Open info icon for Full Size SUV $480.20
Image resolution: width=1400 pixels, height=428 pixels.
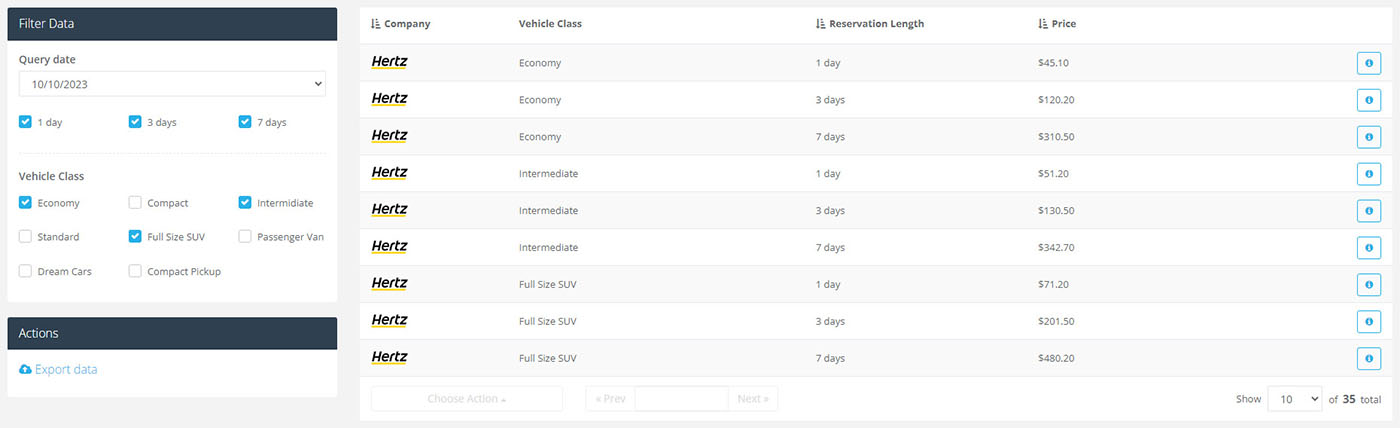click(x=1368, y=358)
